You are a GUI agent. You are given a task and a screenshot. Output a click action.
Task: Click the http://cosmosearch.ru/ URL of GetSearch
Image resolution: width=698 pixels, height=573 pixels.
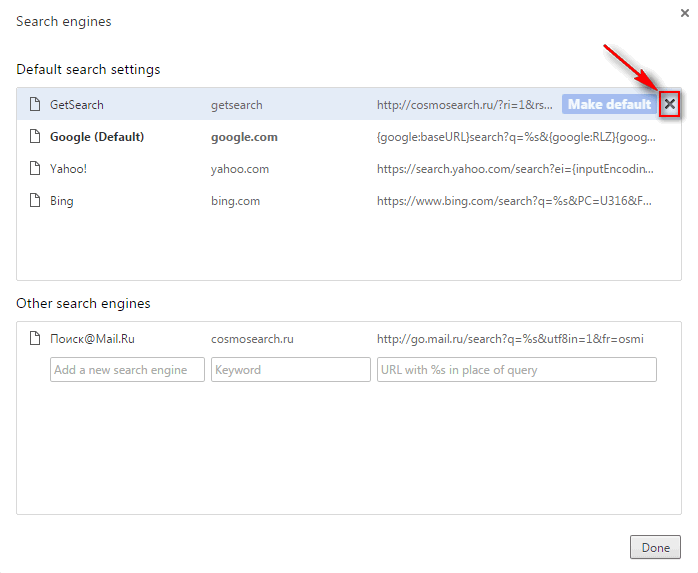point(465,105)
